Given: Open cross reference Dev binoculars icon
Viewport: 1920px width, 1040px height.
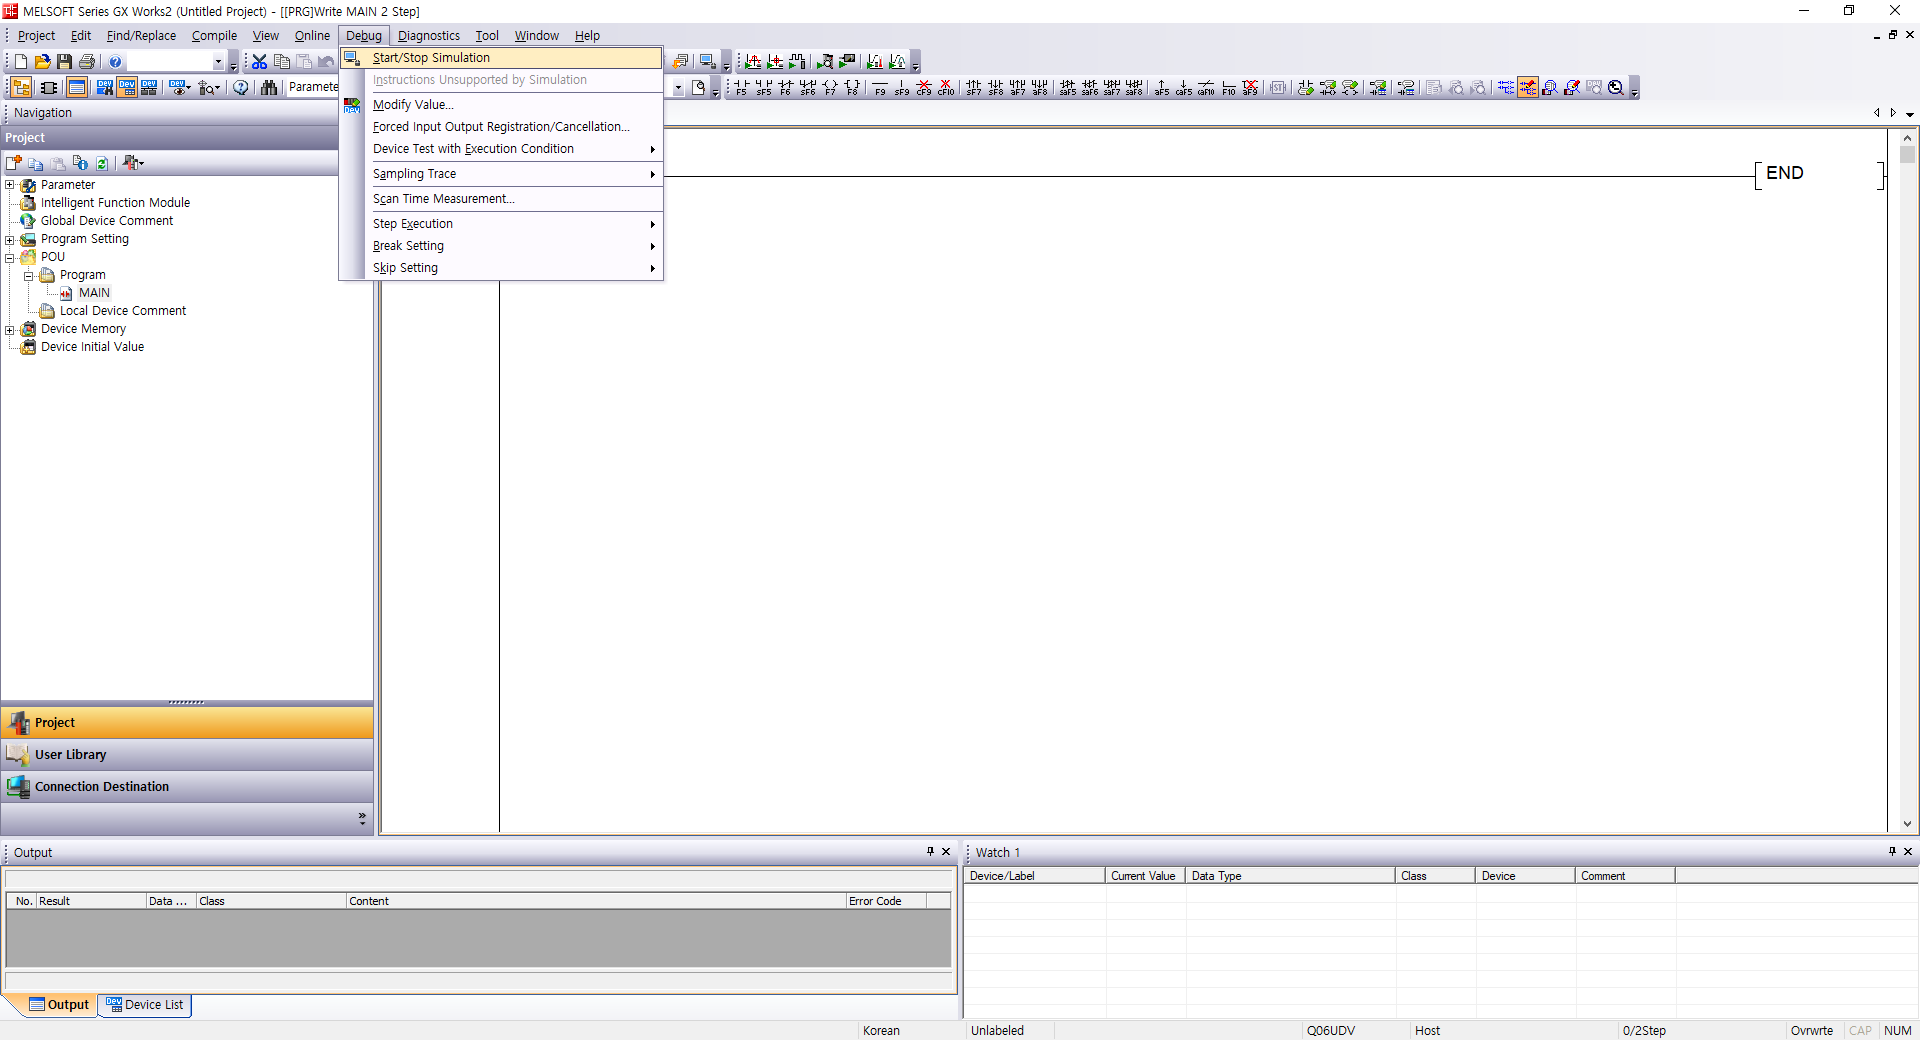Looking at the screenshot, I should click(x=105, y=88).
